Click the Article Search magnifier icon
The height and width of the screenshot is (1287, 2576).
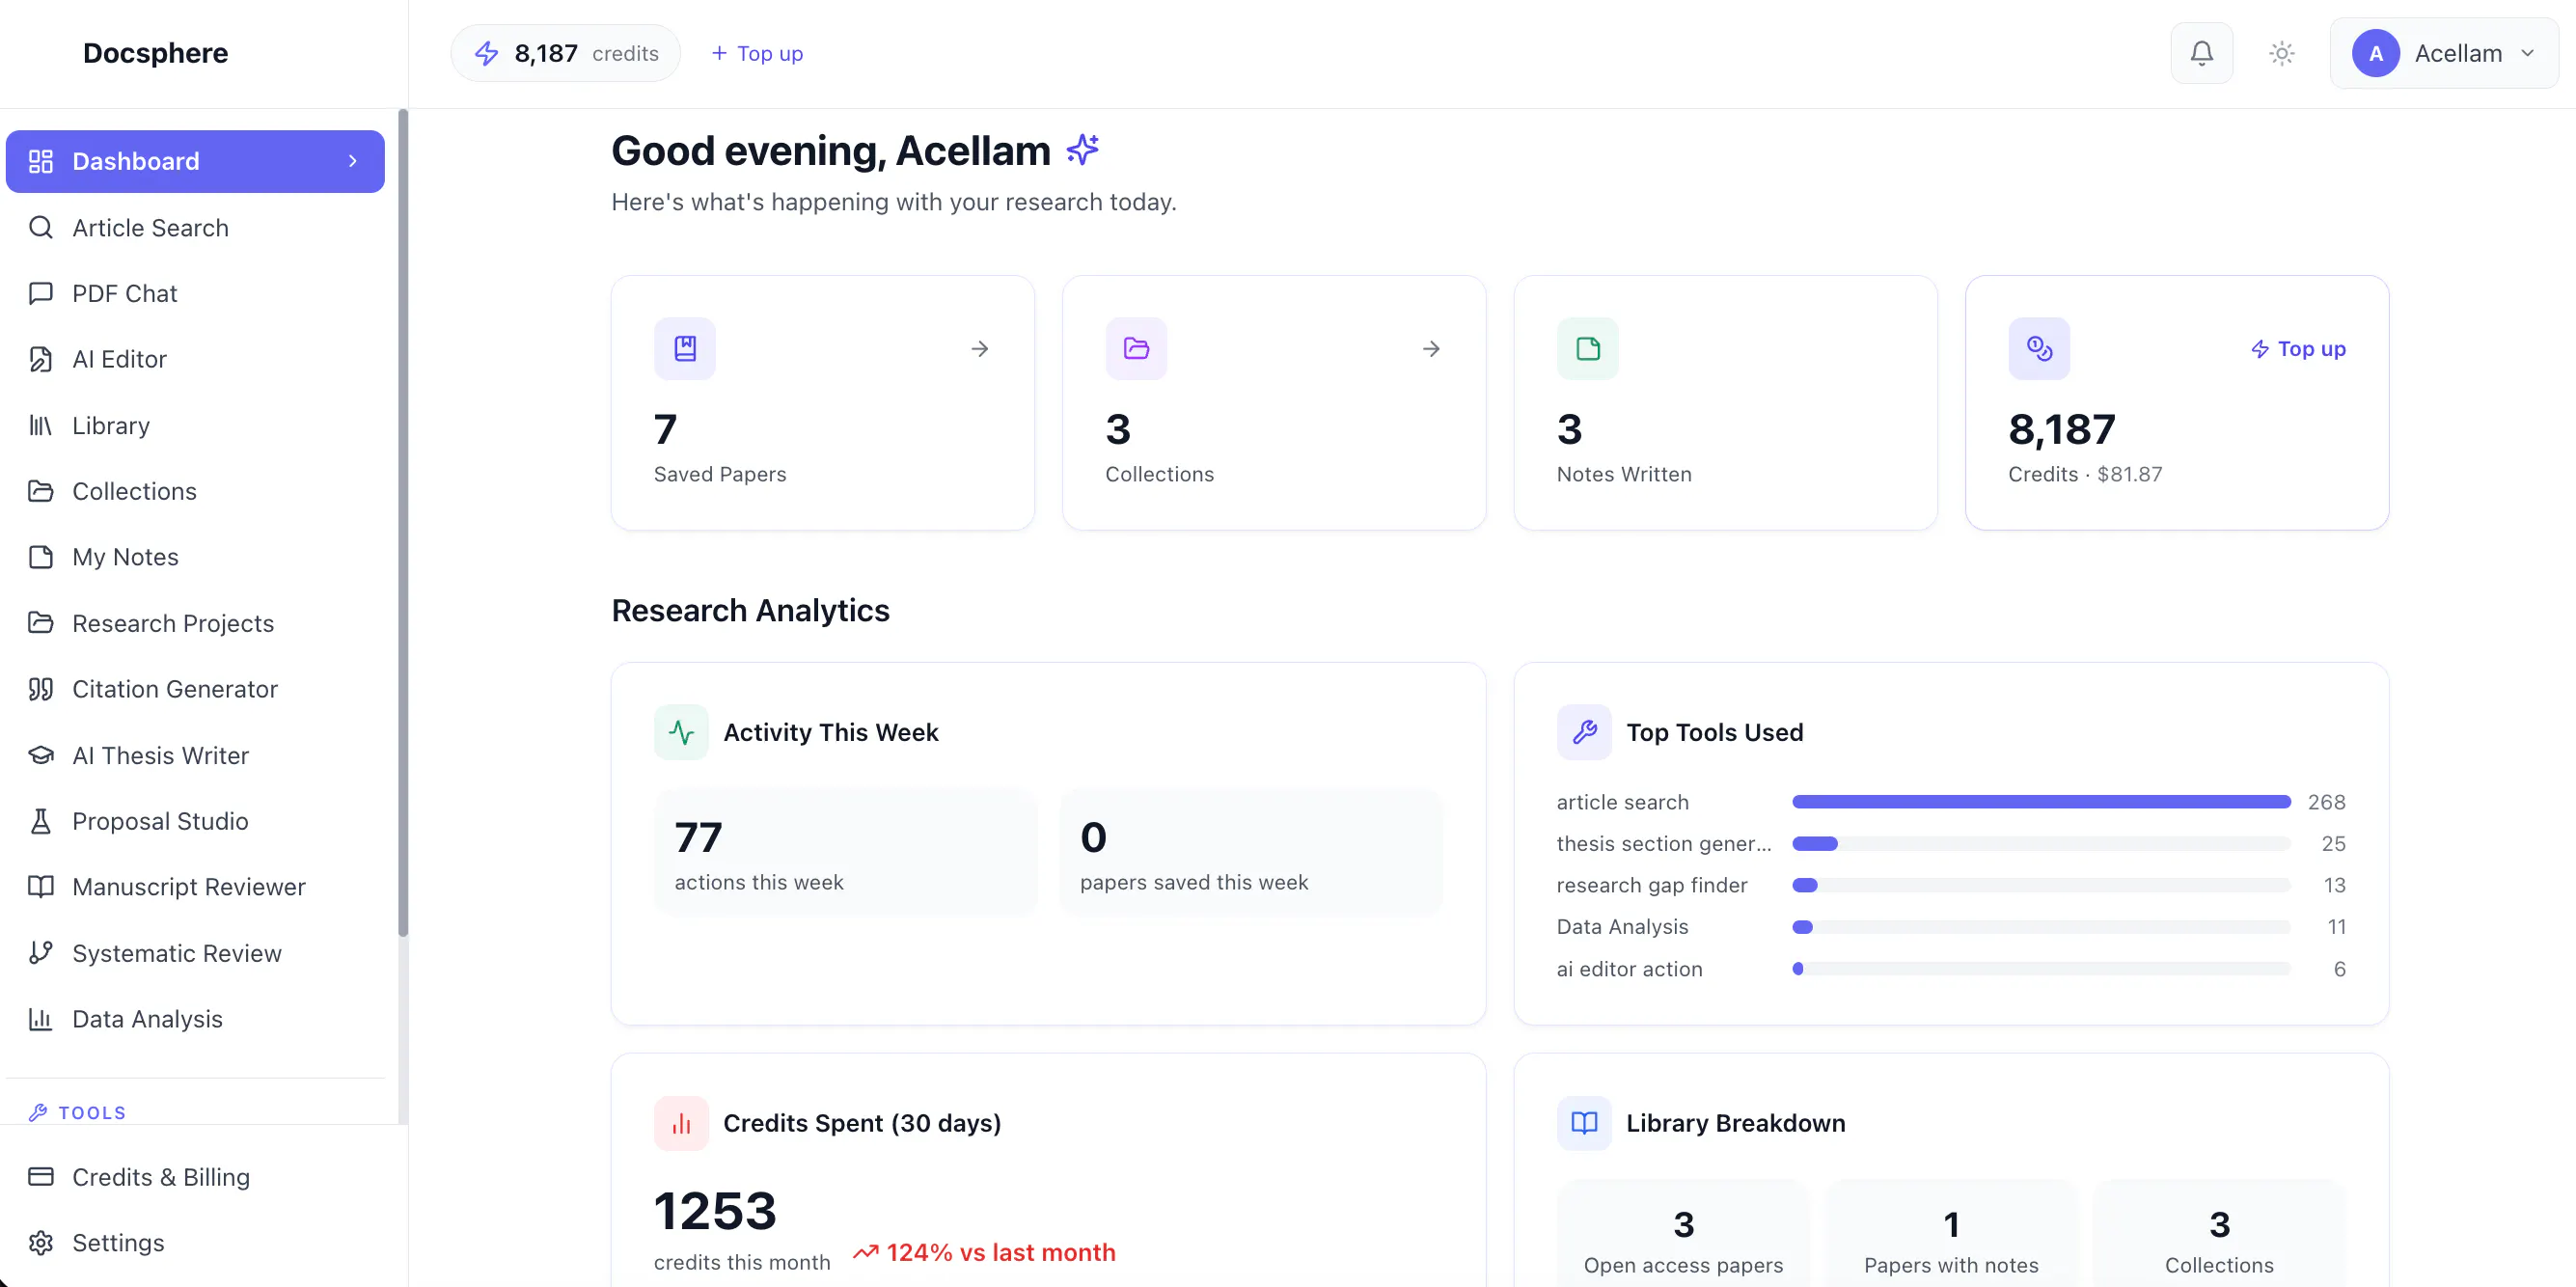click(41, 227)
